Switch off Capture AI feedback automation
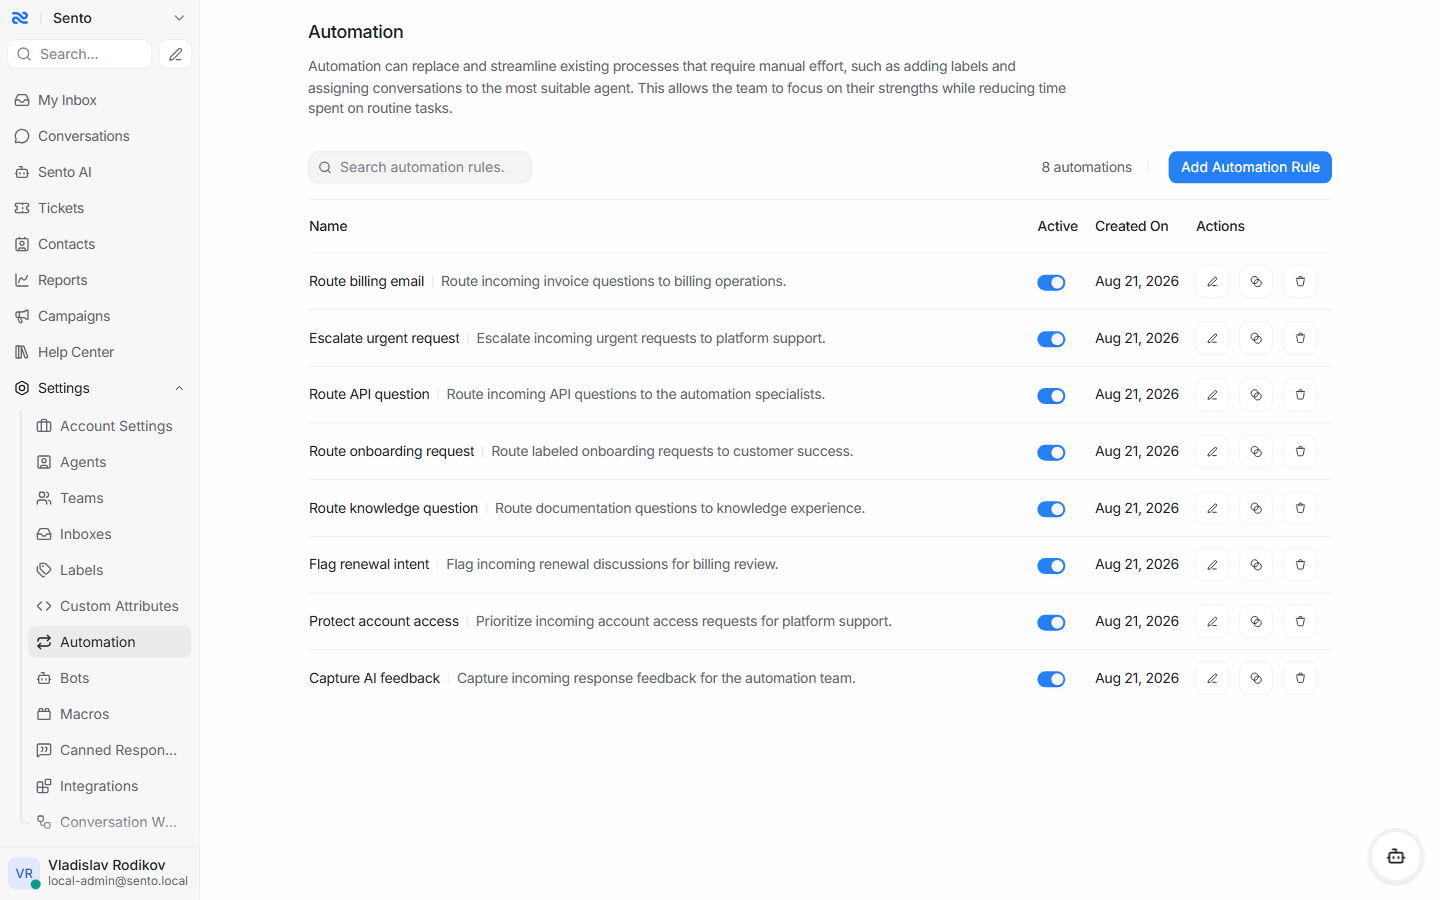Screen dimensions: 1440x900 [x=1051, y=680]
